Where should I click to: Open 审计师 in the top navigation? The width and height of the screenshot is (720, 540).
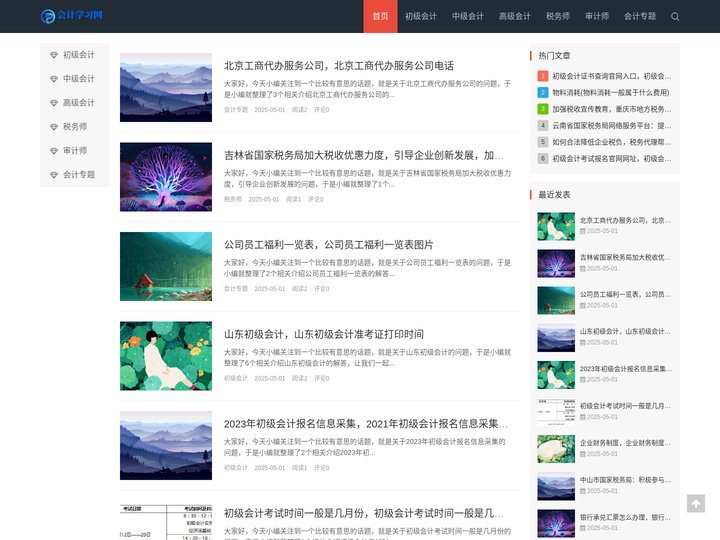[x=597, y=16]
